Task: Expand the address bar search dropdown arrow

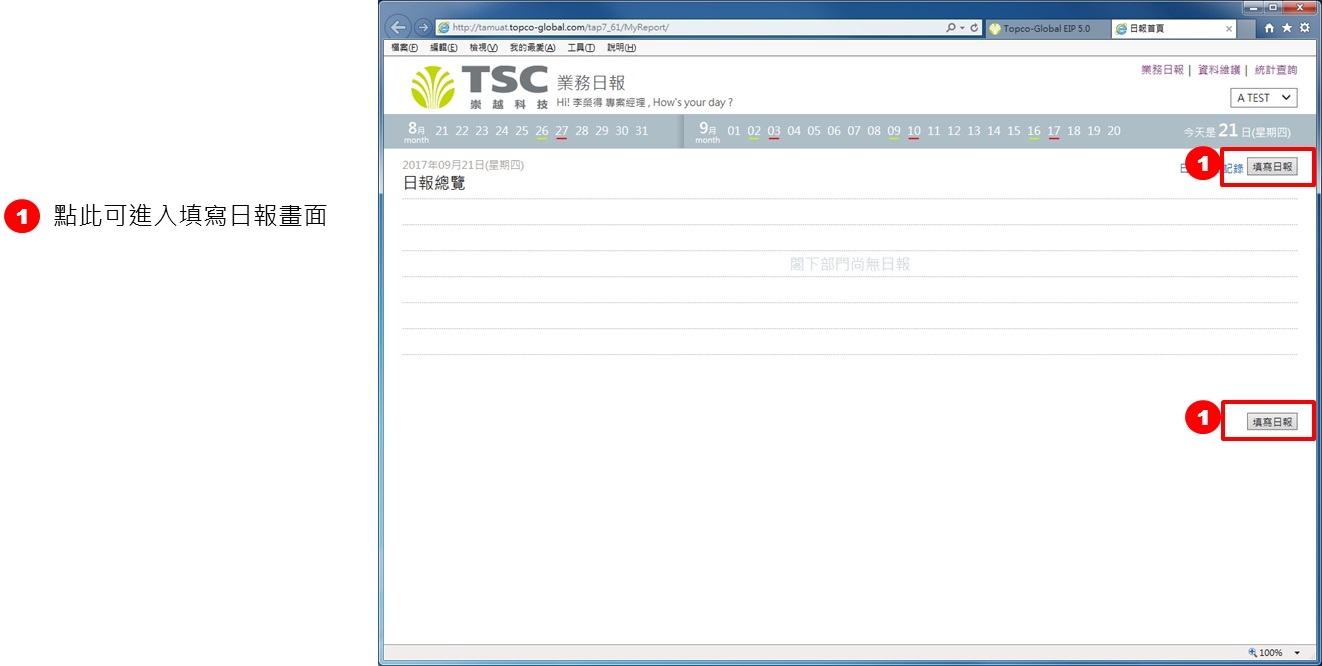Action: click(962, 28)
